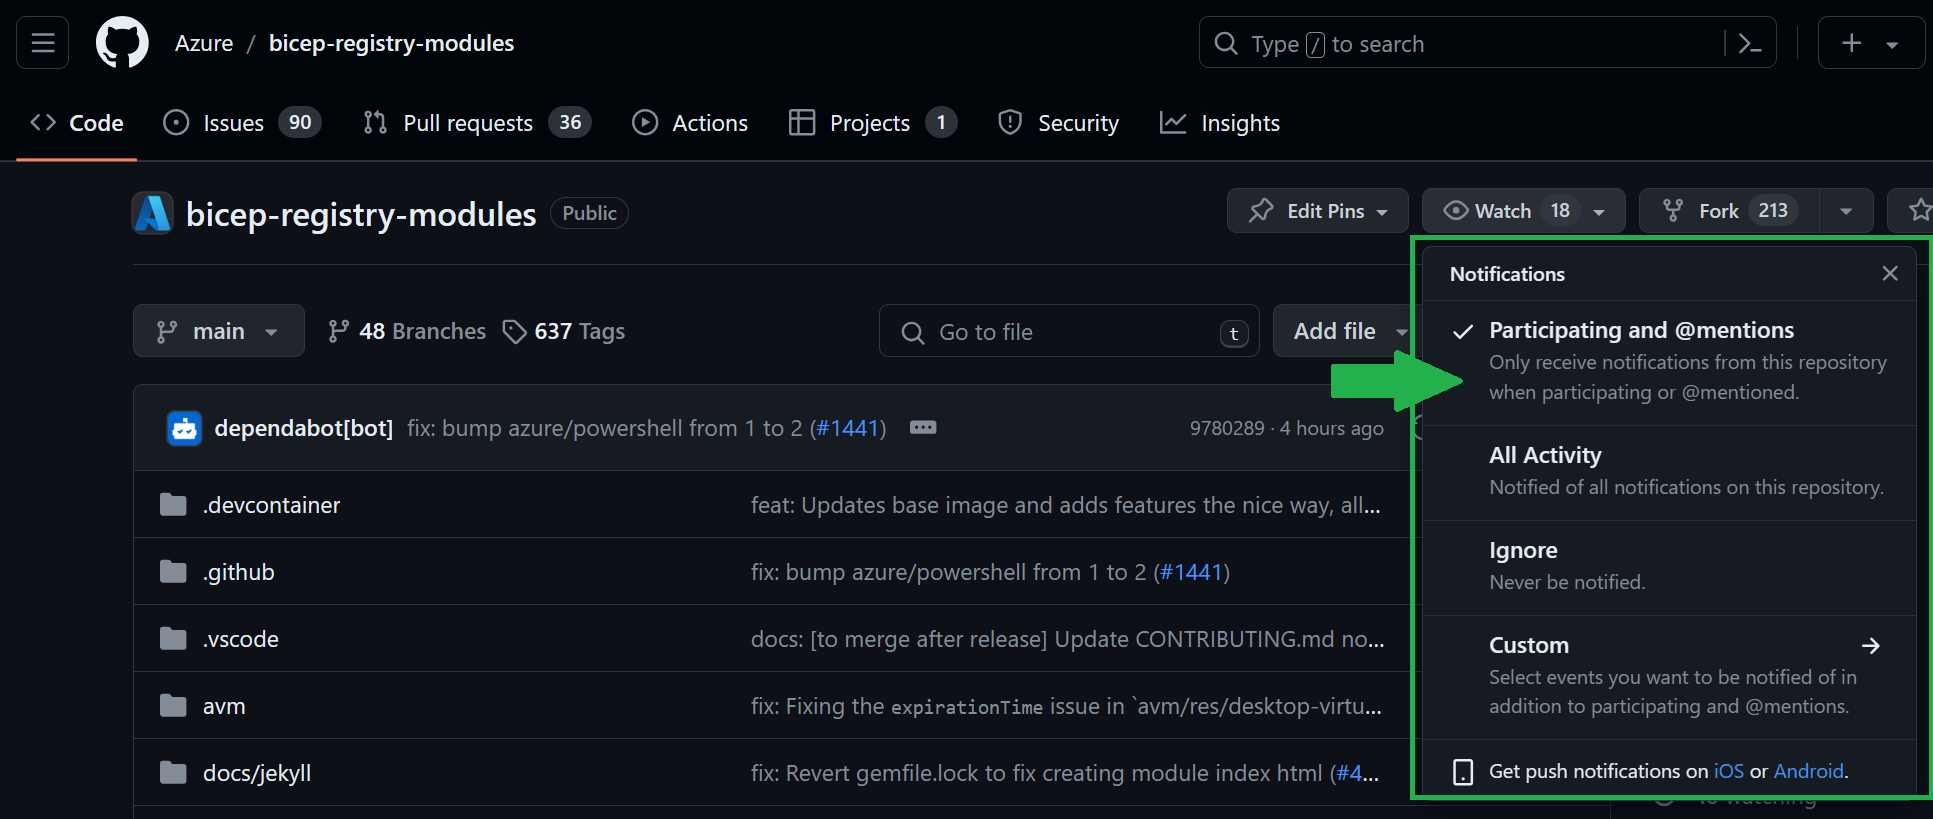
Task: Click the avm folder icon
Action: click(173, 706)
